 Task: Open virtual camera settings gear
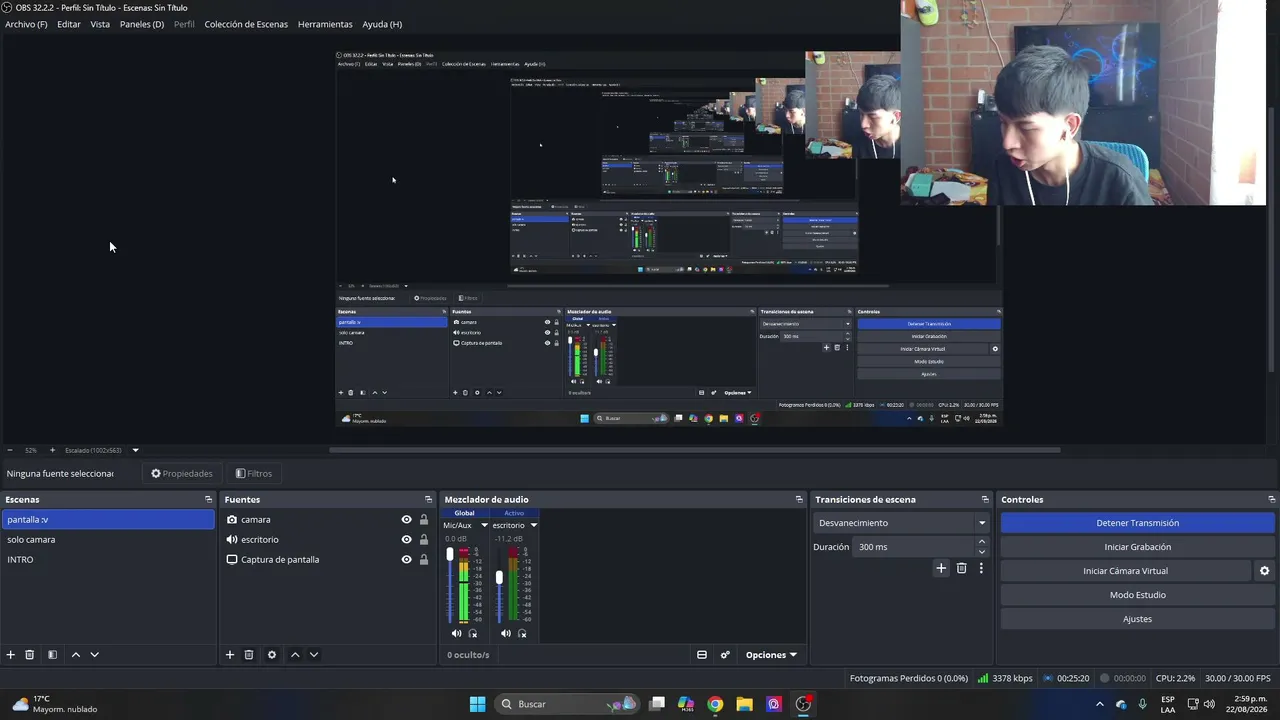tap(1264, 571)
